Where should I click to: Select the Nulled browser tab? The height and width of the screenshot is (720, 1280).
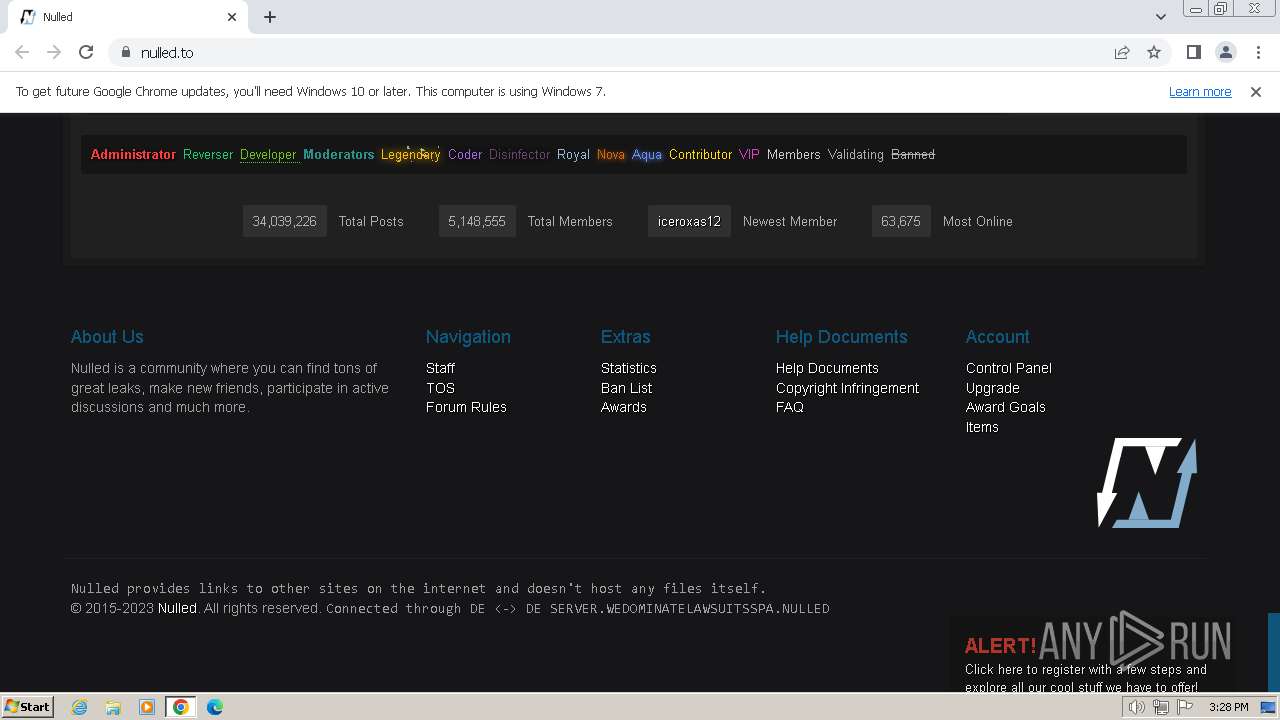pyautogui.click(x=130, y=17)
